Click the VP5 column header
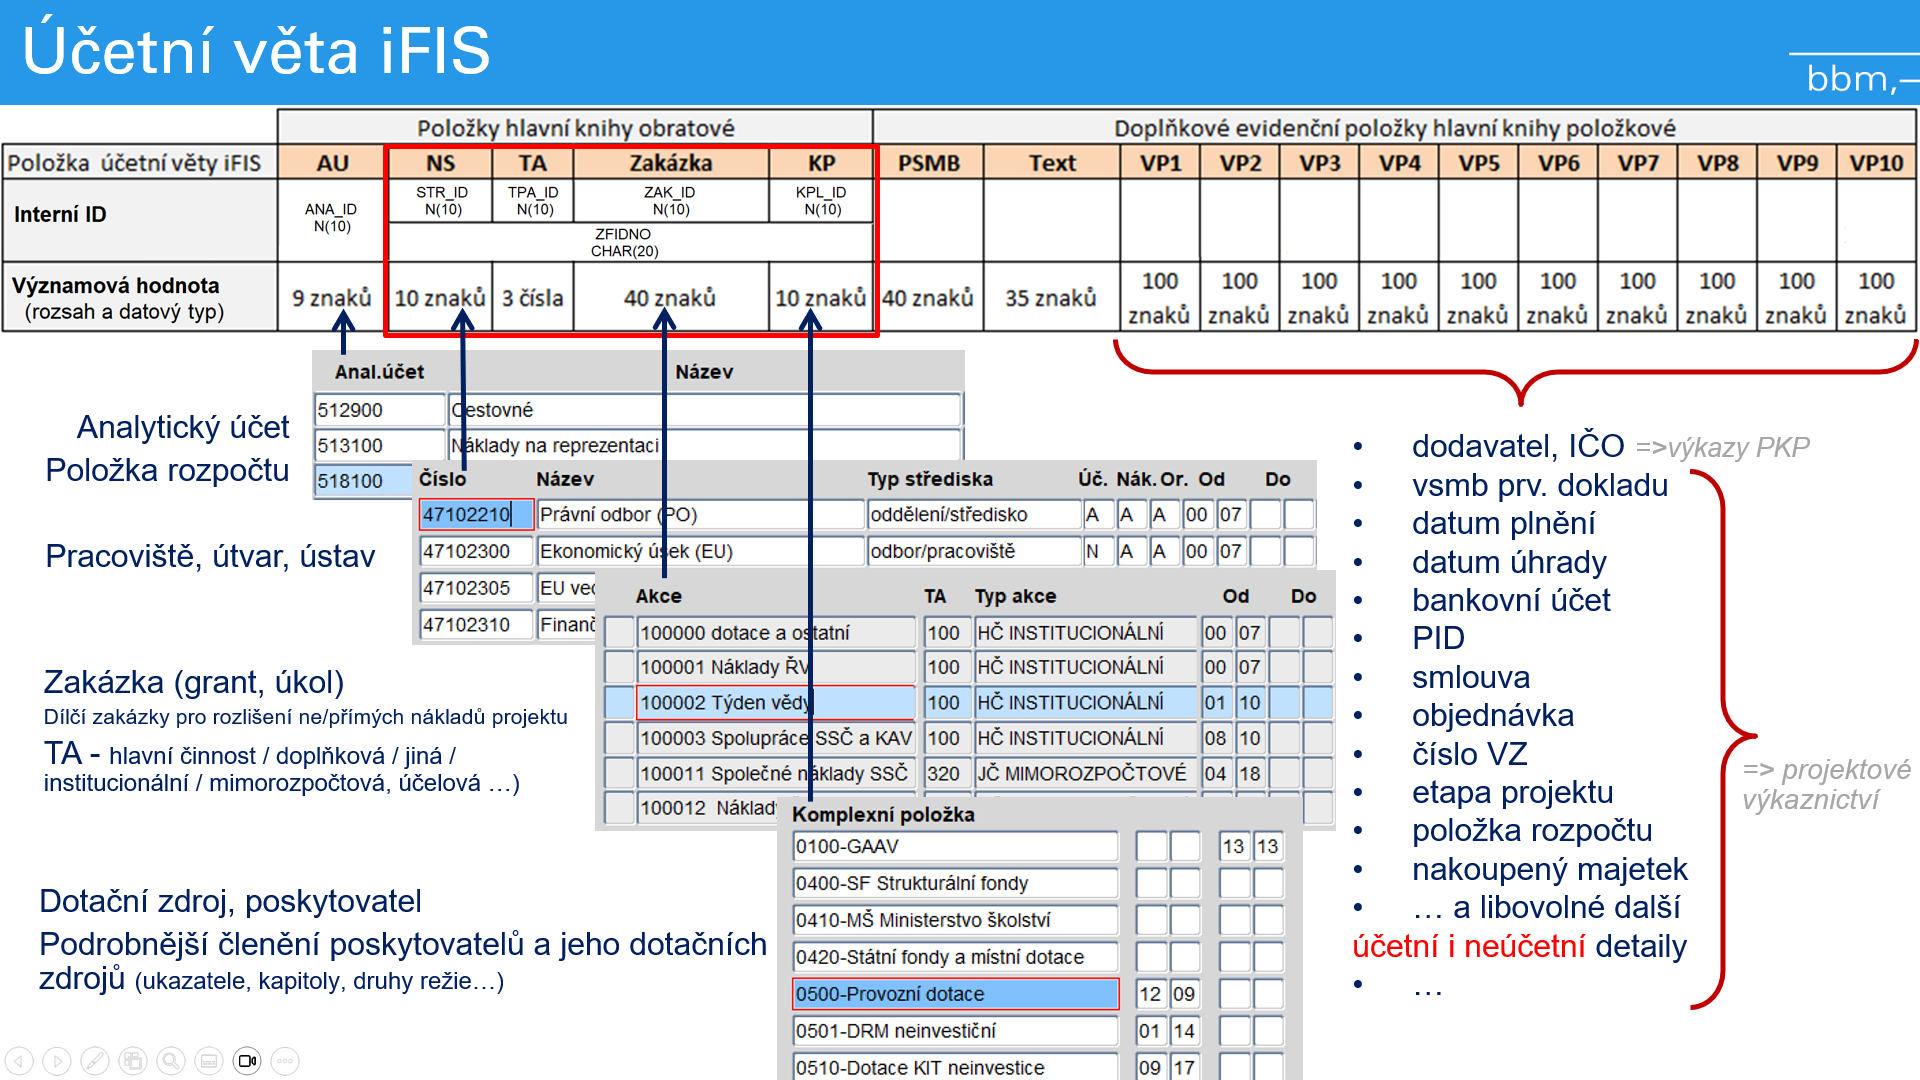Screen dimensions: 1920x1080 (x=1478, y=163)
